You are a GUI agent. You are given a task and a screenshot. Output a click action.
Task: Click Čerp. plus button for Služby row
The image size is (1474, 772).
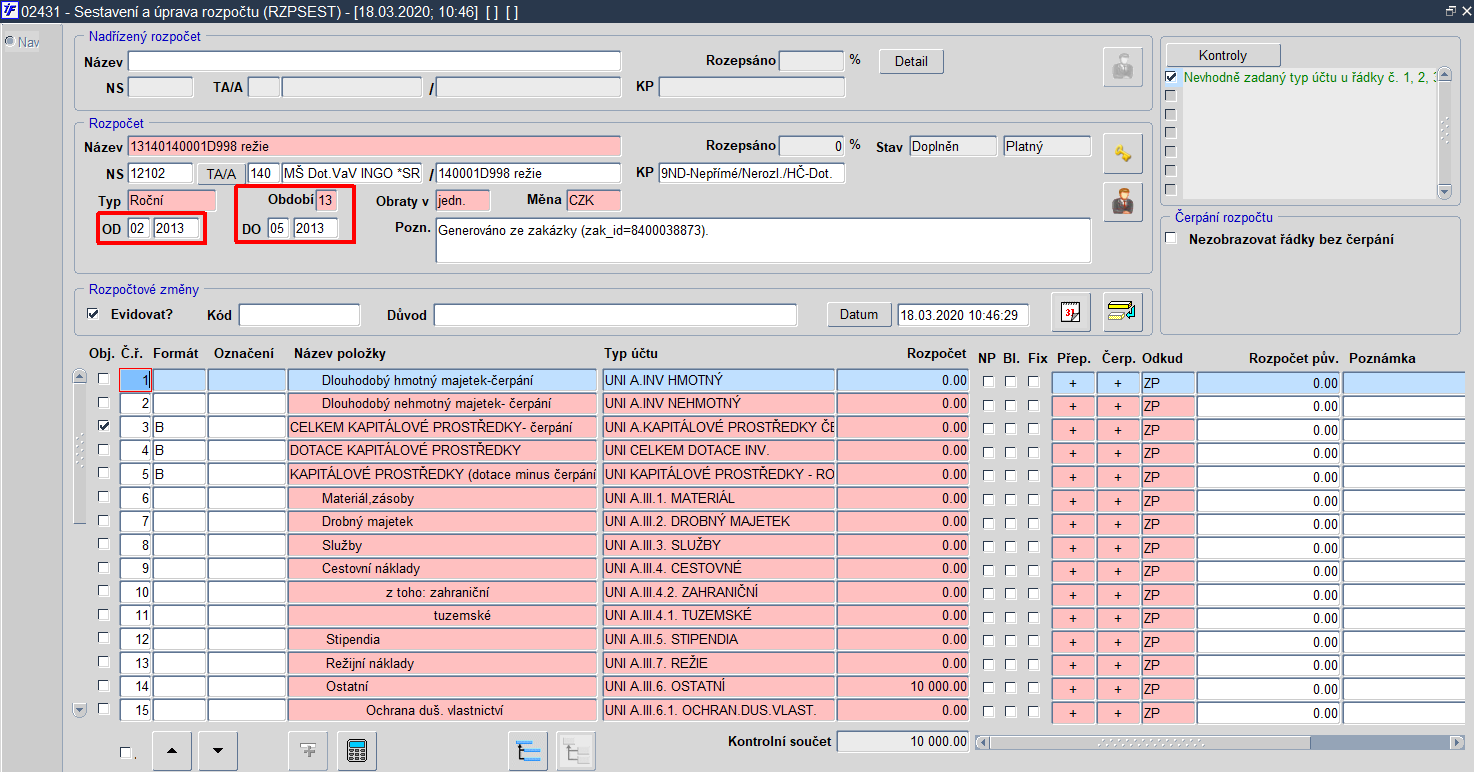point(1118,548)
